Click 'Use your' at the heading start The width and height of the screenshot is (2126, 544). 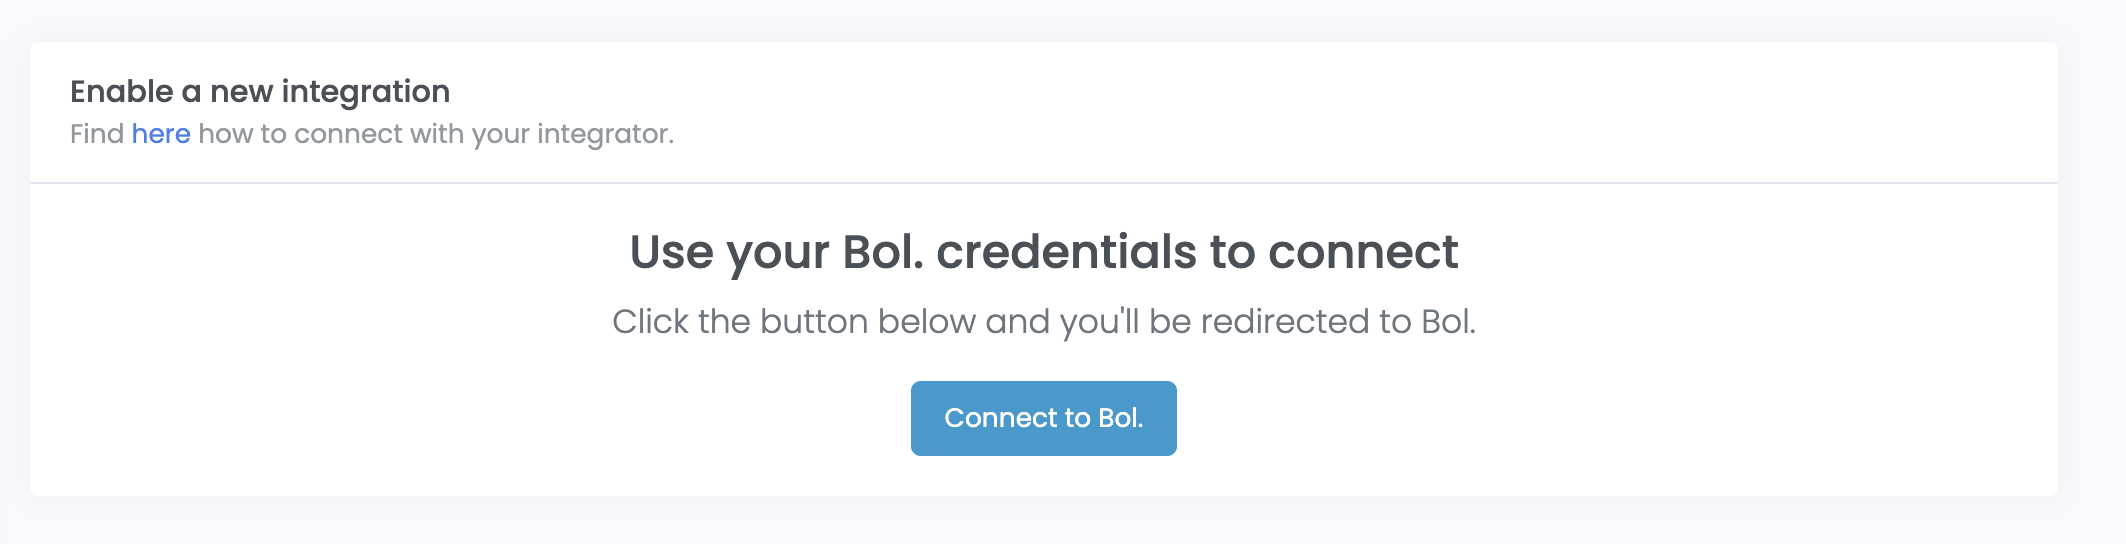tap(720, 252)
